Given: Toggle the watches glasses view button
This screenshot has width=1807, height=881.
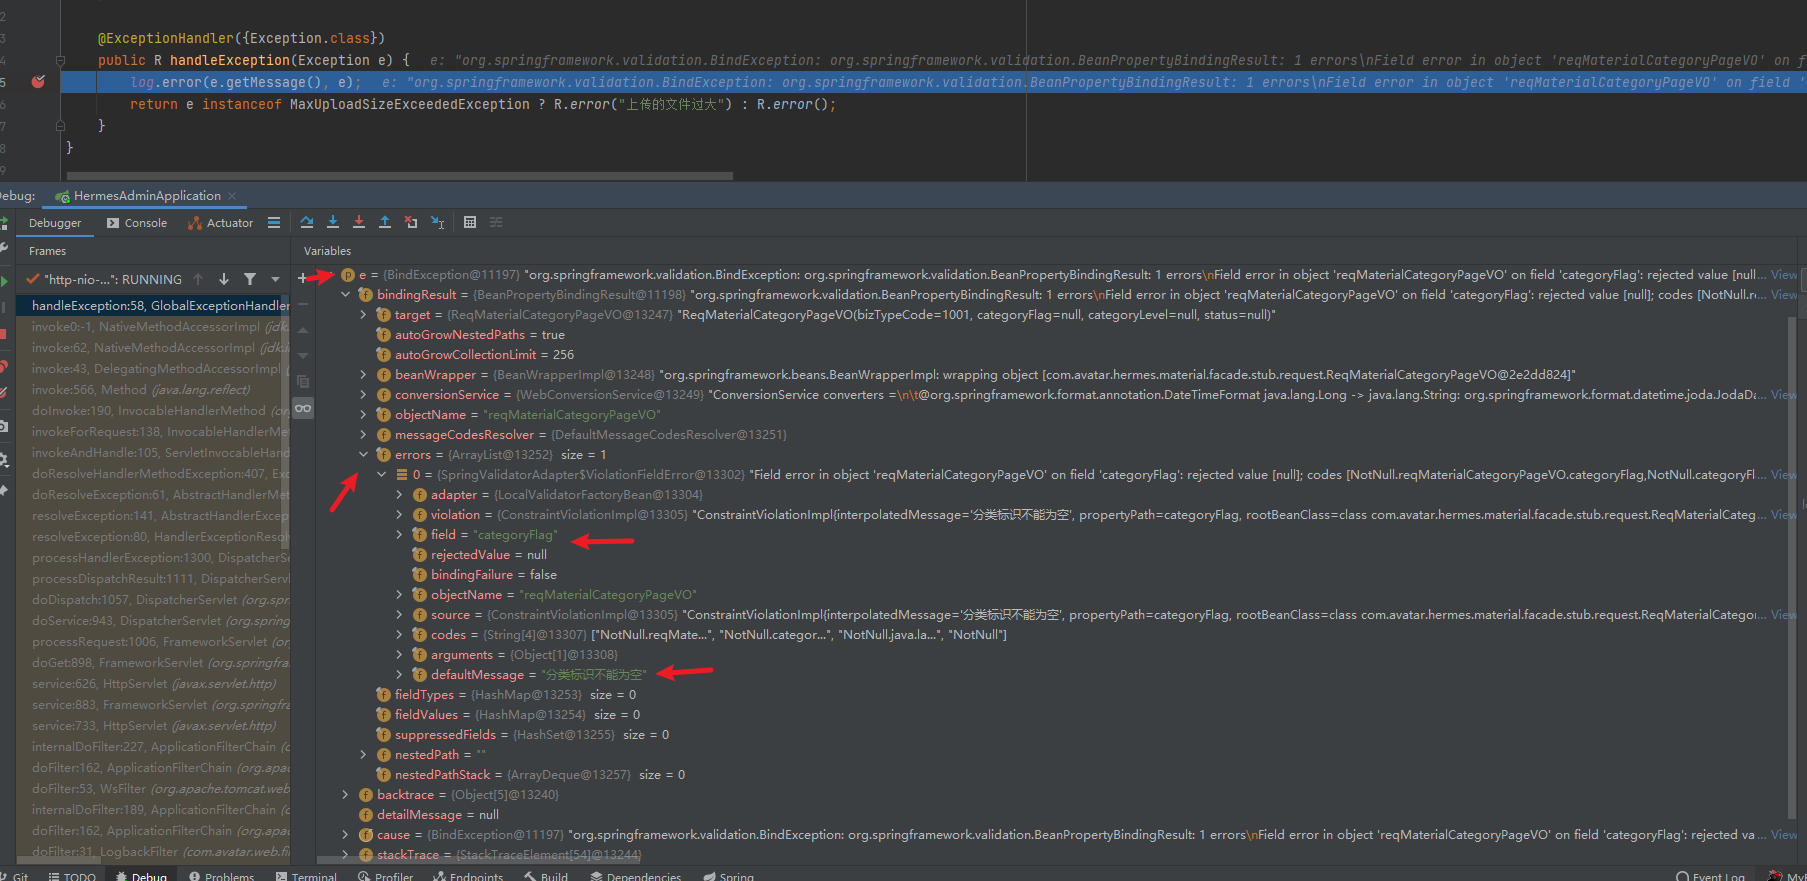Looking at the screenshot, I should coord(303,408).
